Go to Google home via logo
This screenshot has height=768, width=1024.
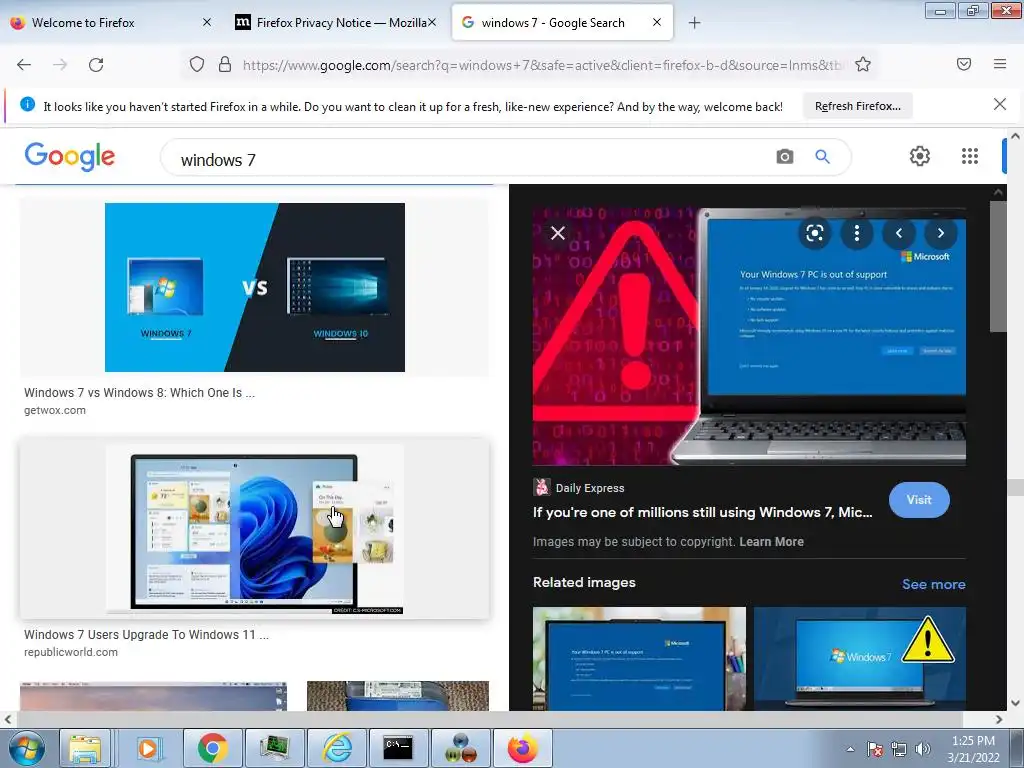tap(70, 157)
